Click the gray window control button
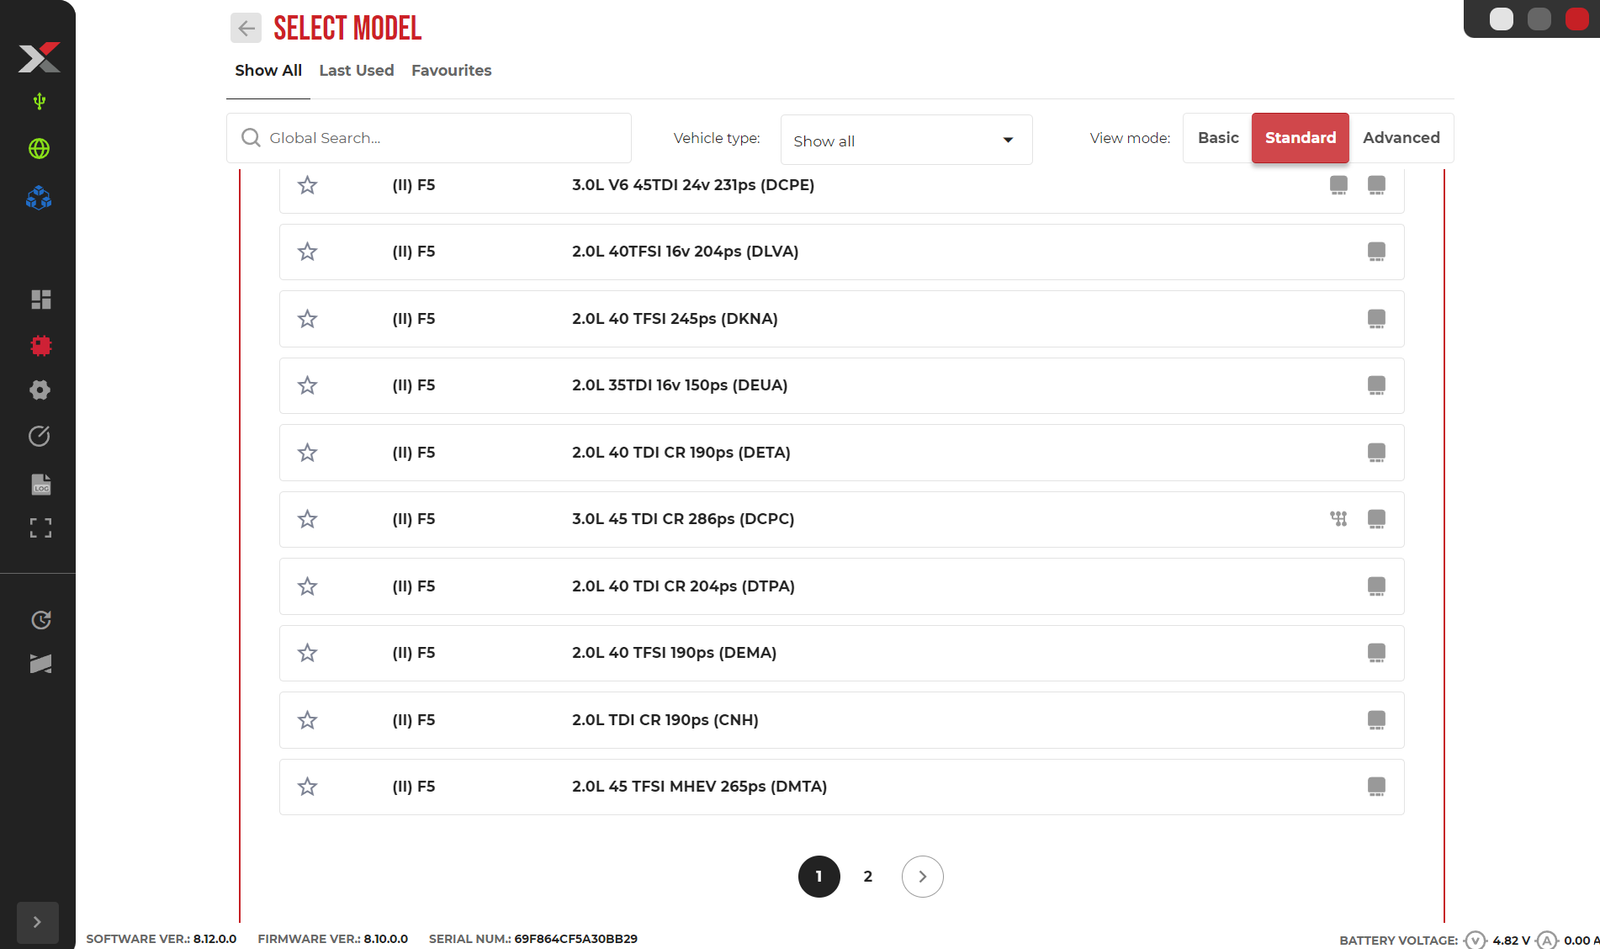 (1539, 19)
